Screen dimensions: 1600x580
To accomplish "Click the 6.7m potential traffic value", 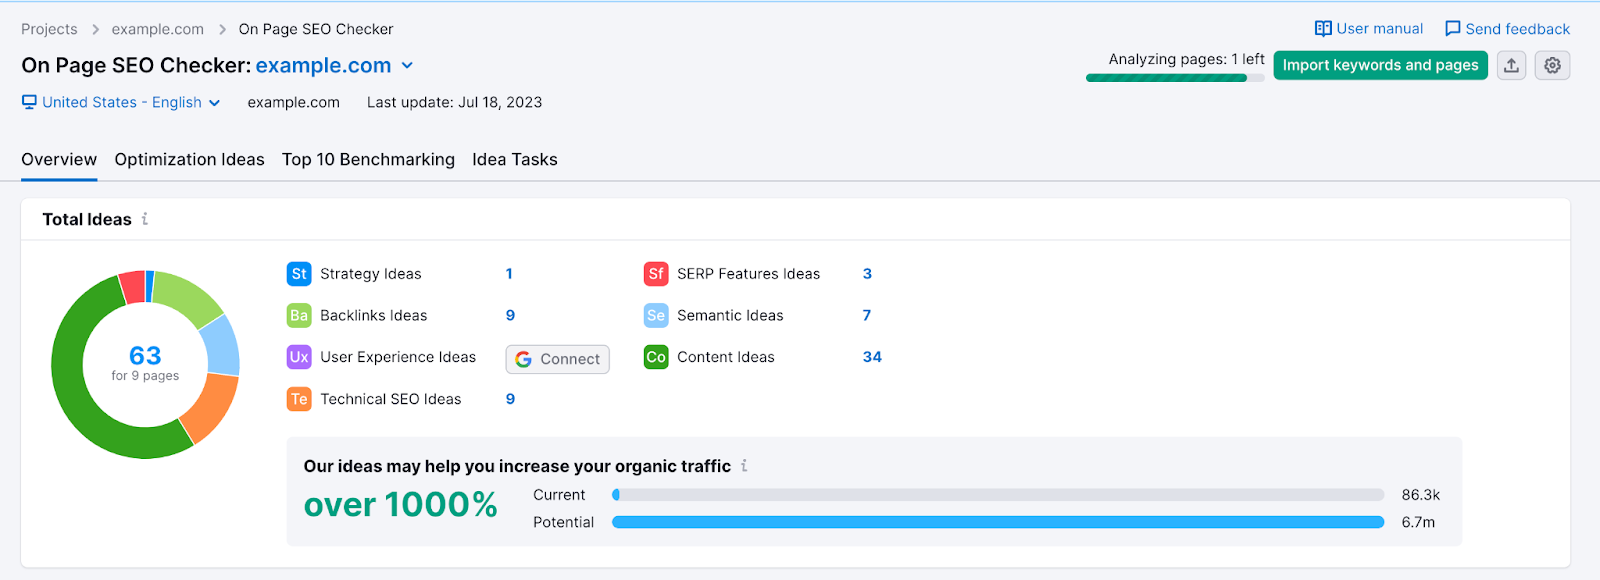I will click(x=1418, y=522).
